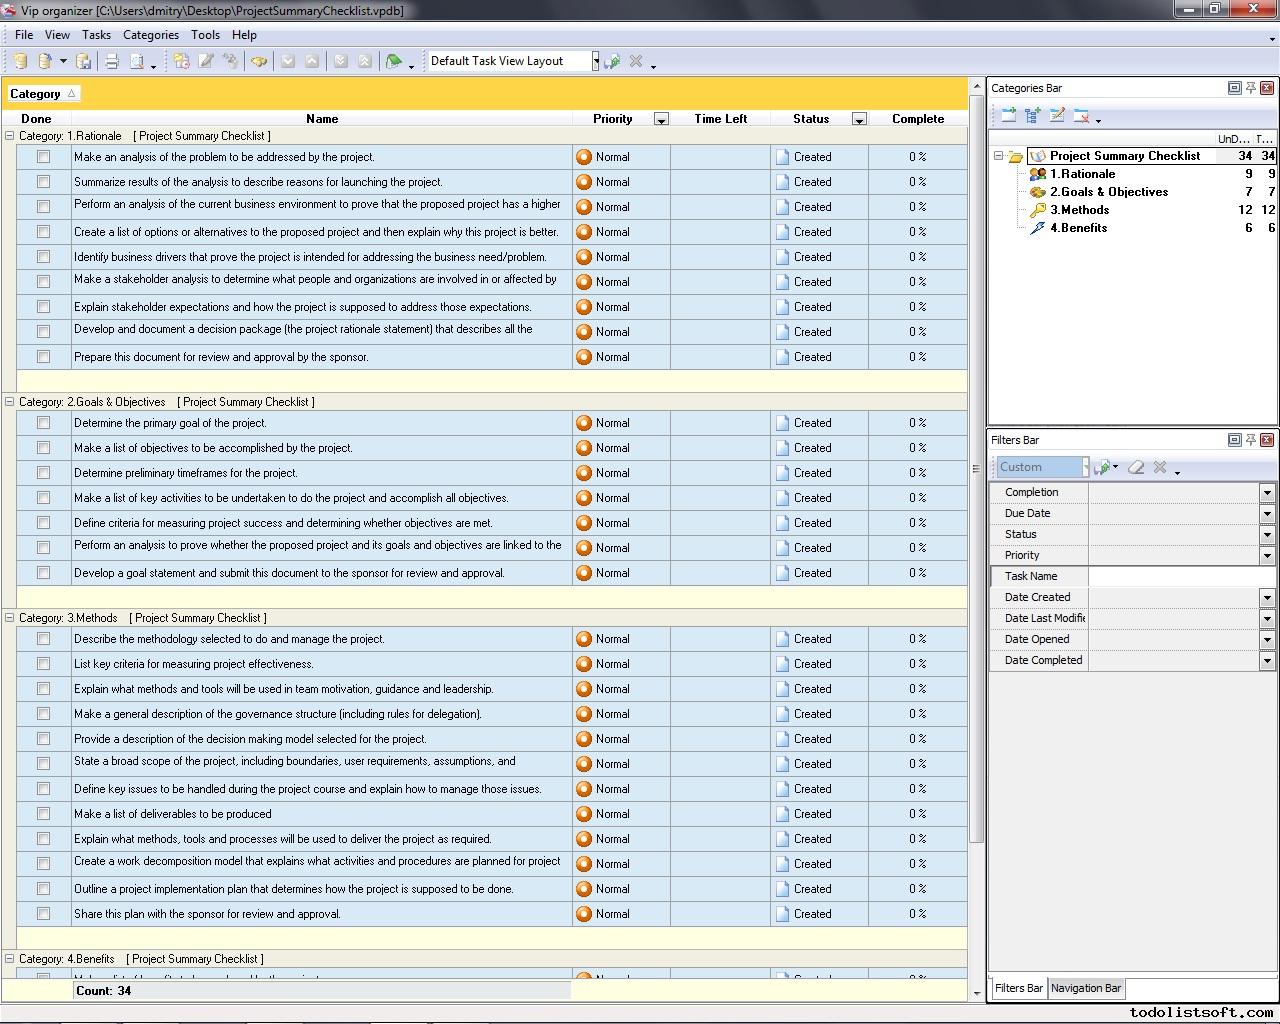Viewport: 1280px width, 1024px height.
Task: Check Done for 'Determine the primary goal' task
Action: click(x=43, y=423)
